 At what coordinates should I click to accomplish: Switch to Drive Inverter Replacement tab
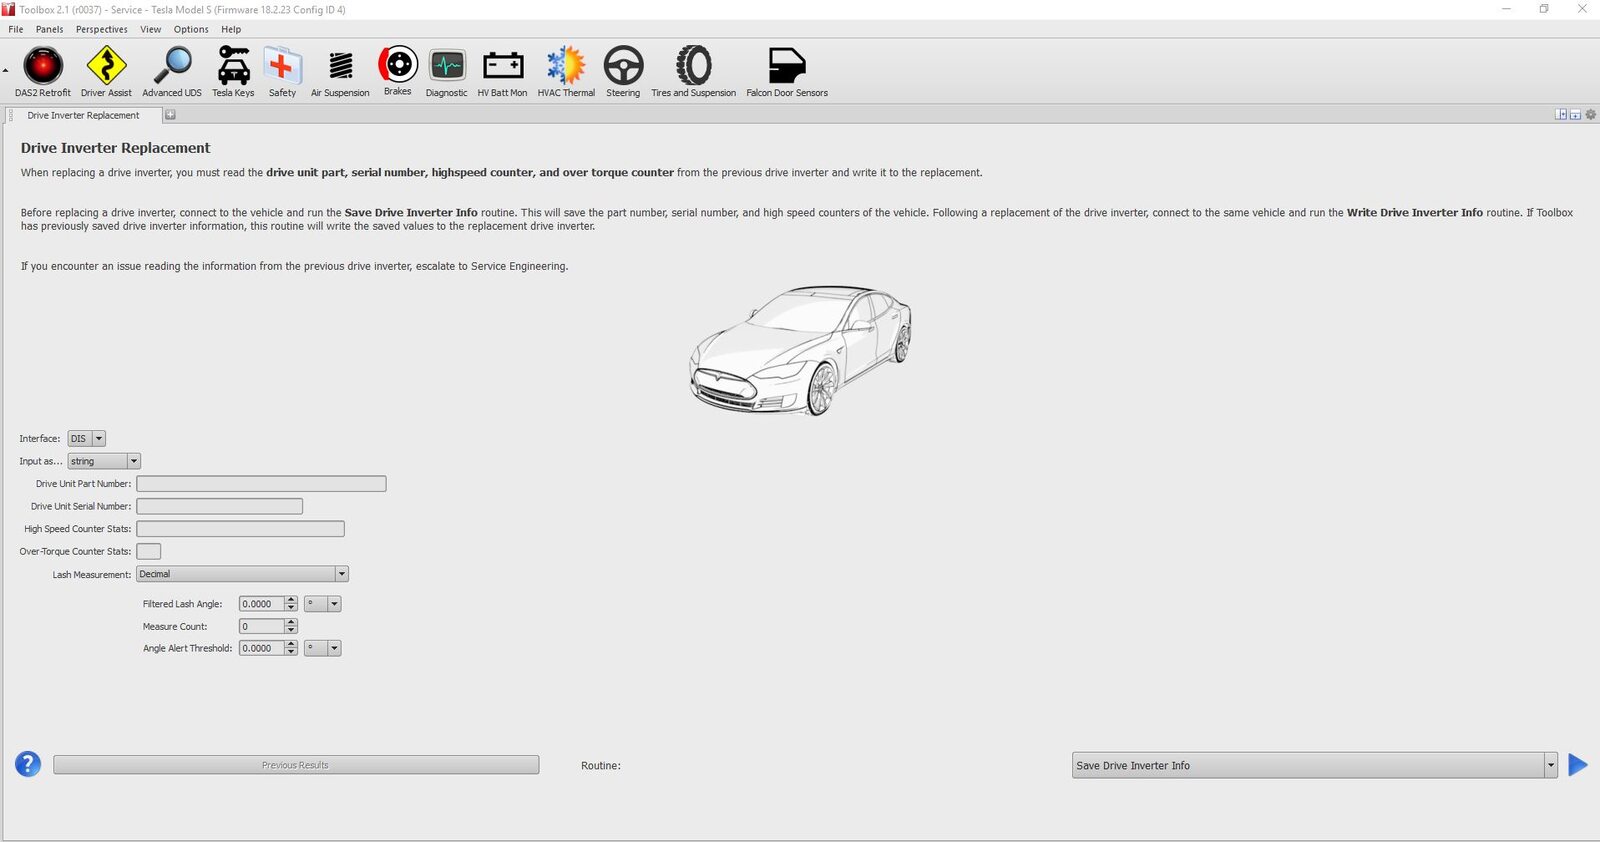84,115
